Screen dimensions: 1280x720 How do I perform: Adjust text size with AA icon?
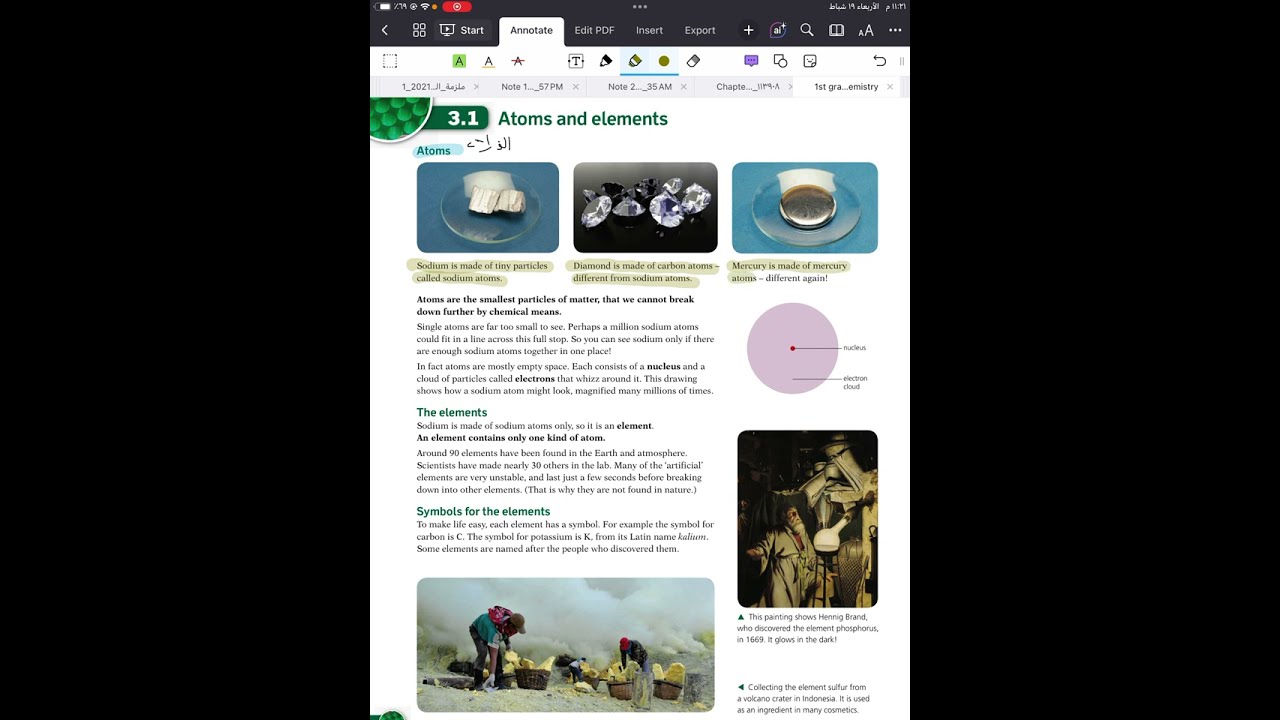(866, 30)
